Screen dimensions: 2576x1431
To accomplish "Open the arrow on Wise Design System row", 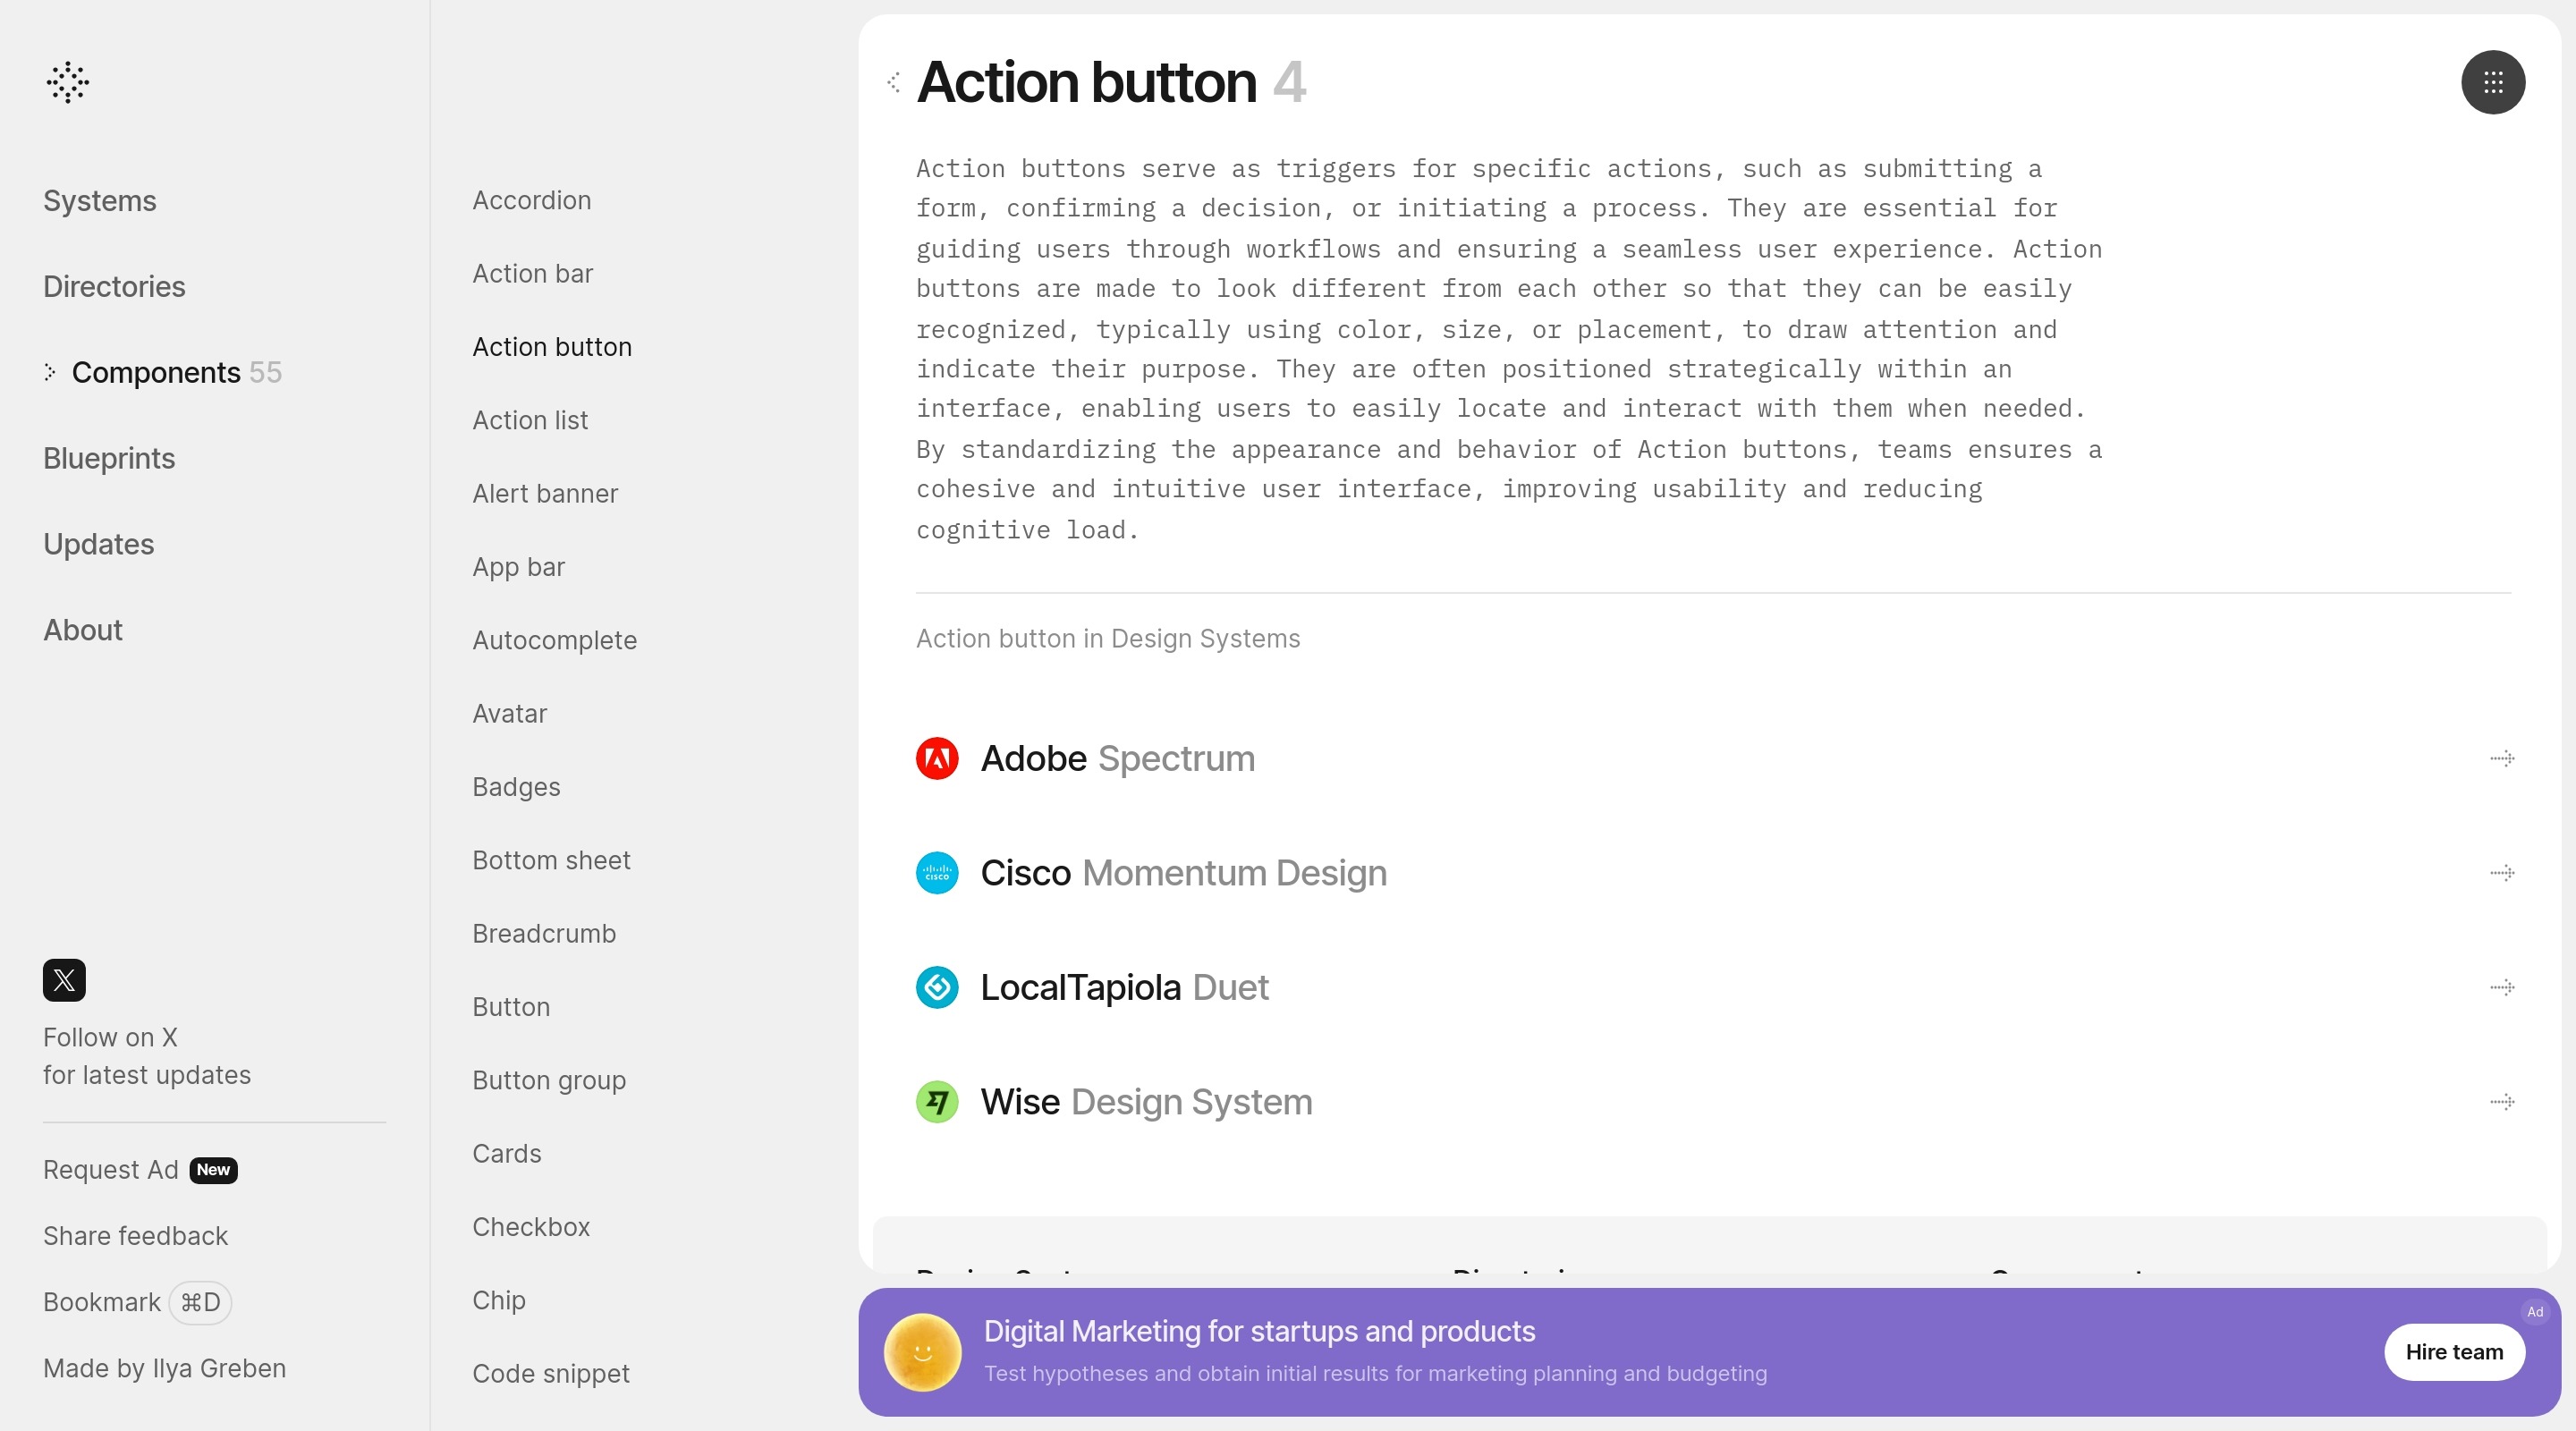I will pyautogui.click(x=2501, y=1102).
